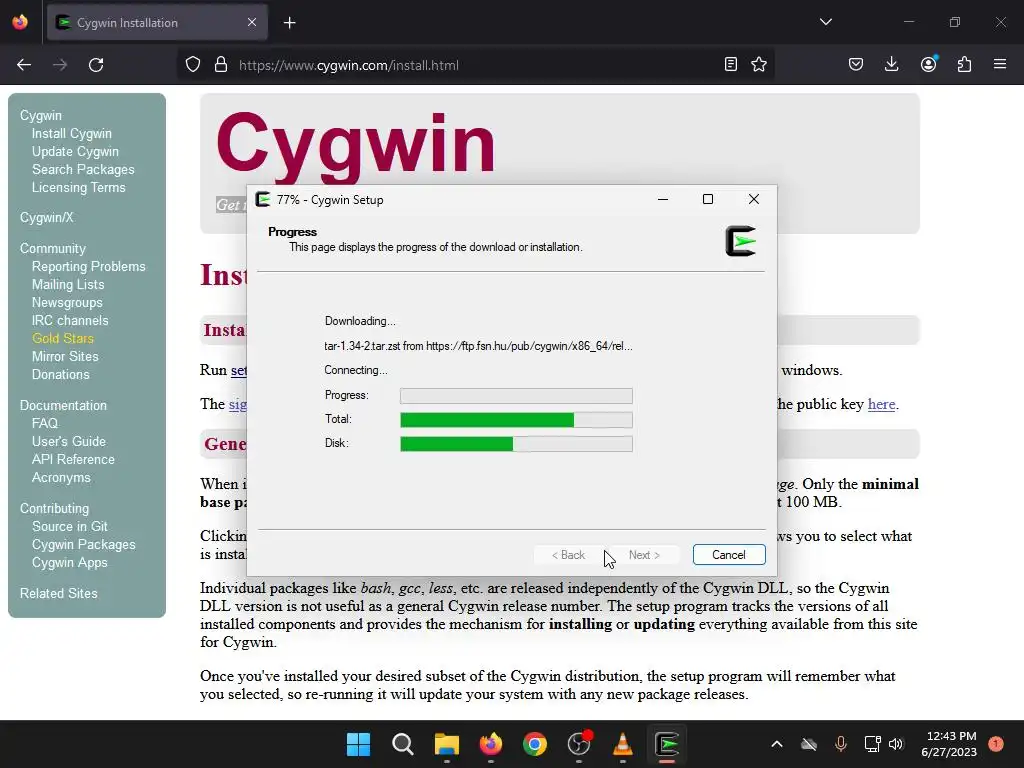The height and width of the screenshot is (768, 1024).
Task: Click Cygwin Setup title bar icon
Action: pyautogui.click(x=263, y=199)
